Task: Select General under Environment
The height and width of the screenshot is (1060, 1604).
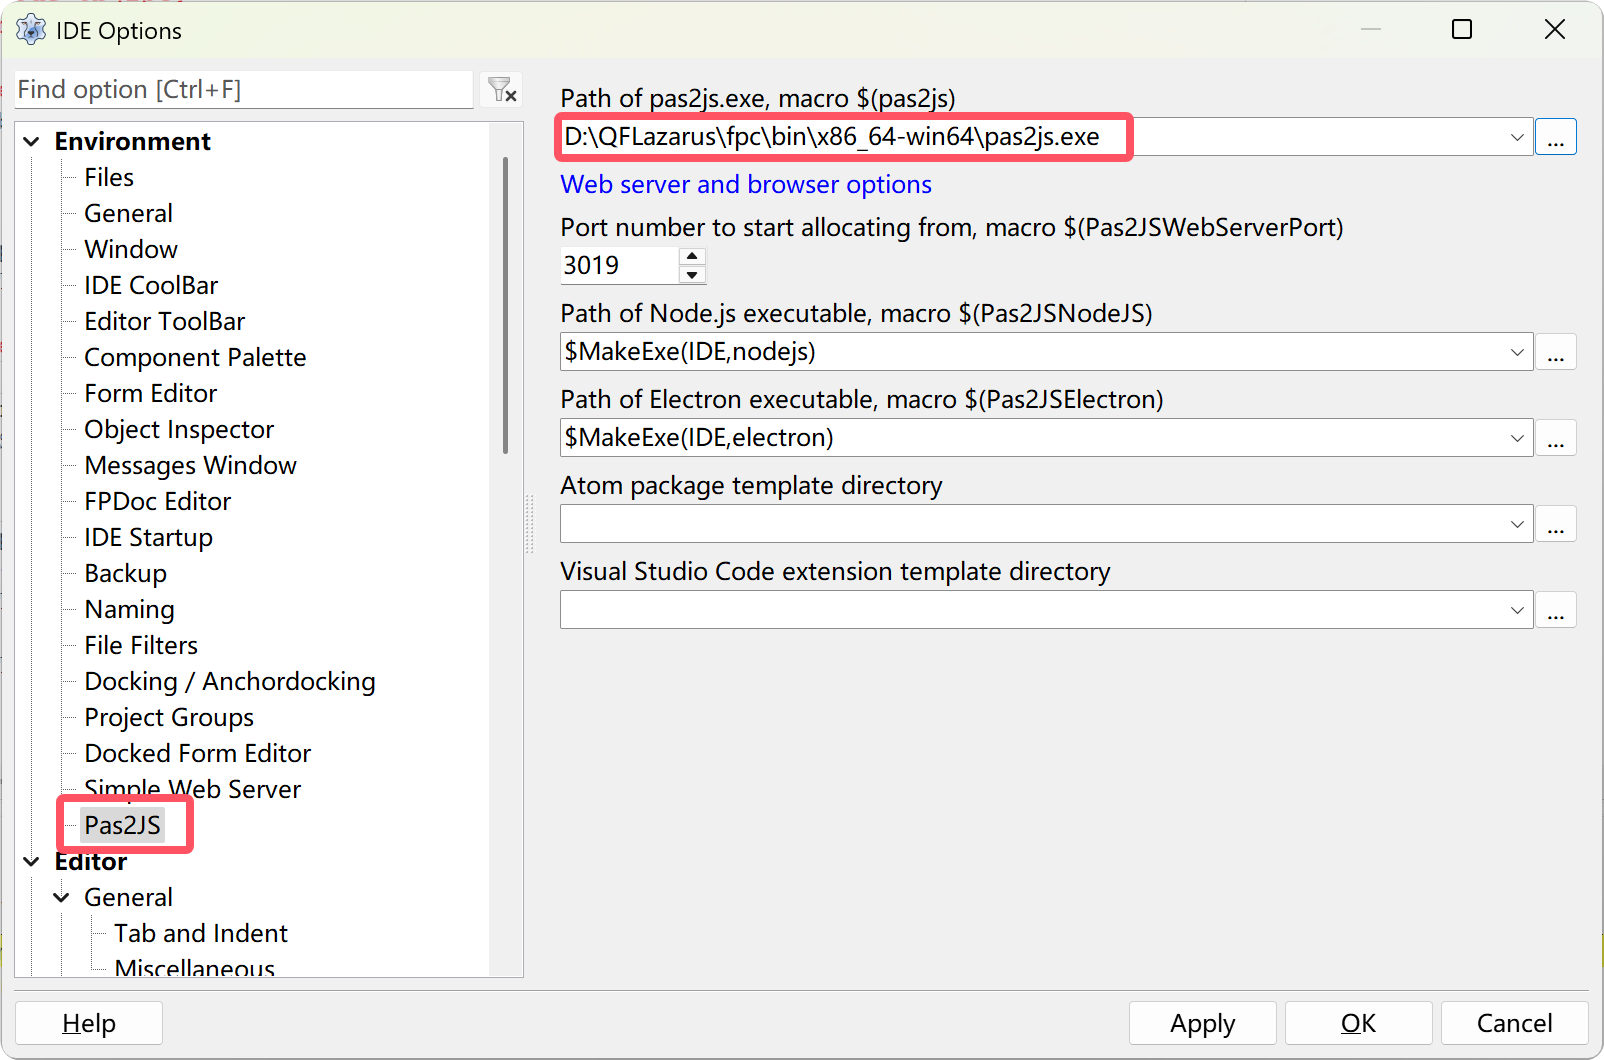Action: pos(128,214)
